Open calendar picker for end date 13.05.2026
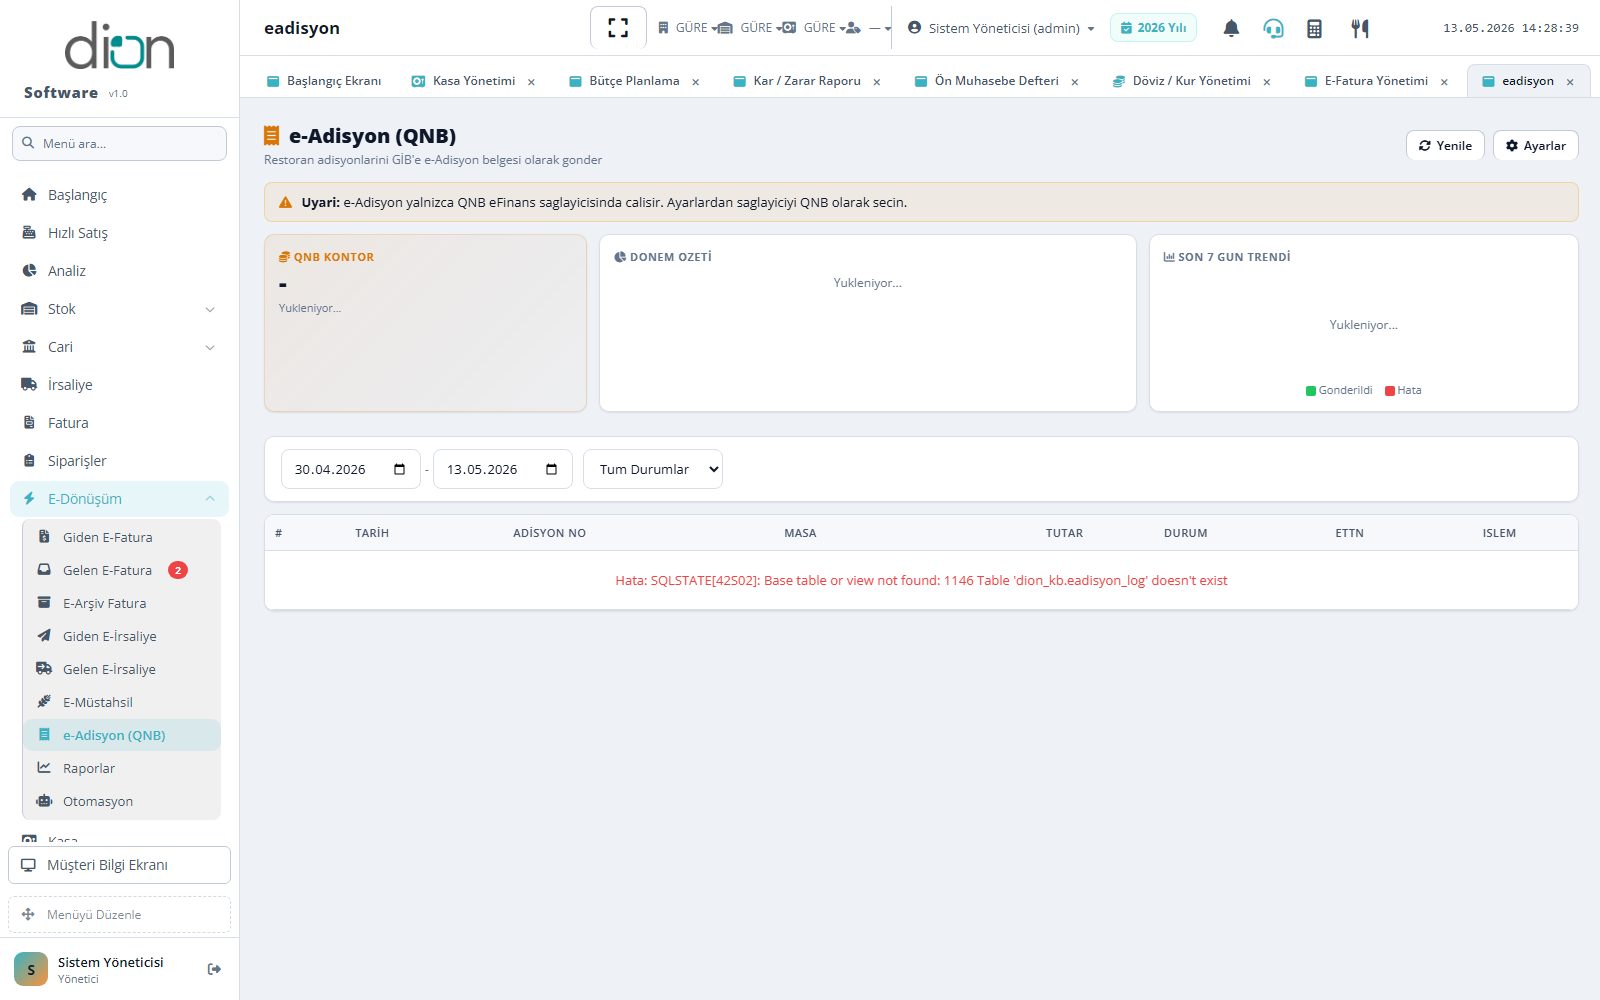1600x1000 pixels. tap(552, 469)
